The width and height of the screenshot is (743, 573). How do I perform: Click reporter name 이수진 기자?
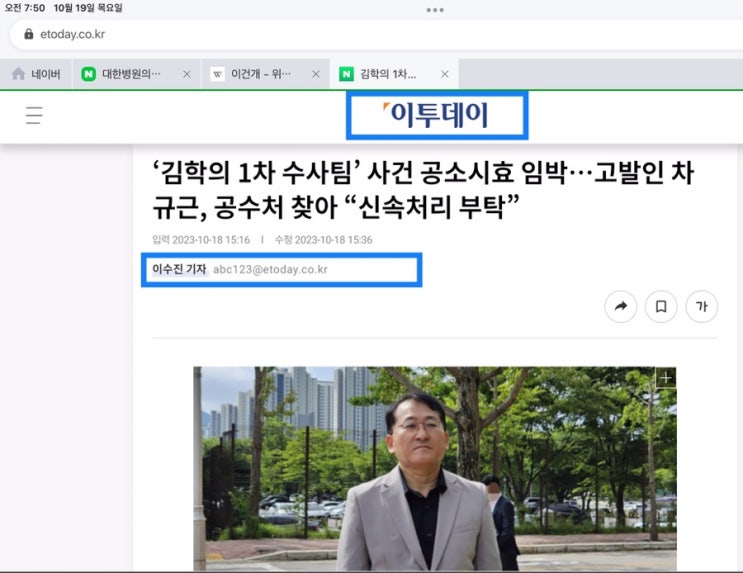pyautogui.click(x=179, y=269)
